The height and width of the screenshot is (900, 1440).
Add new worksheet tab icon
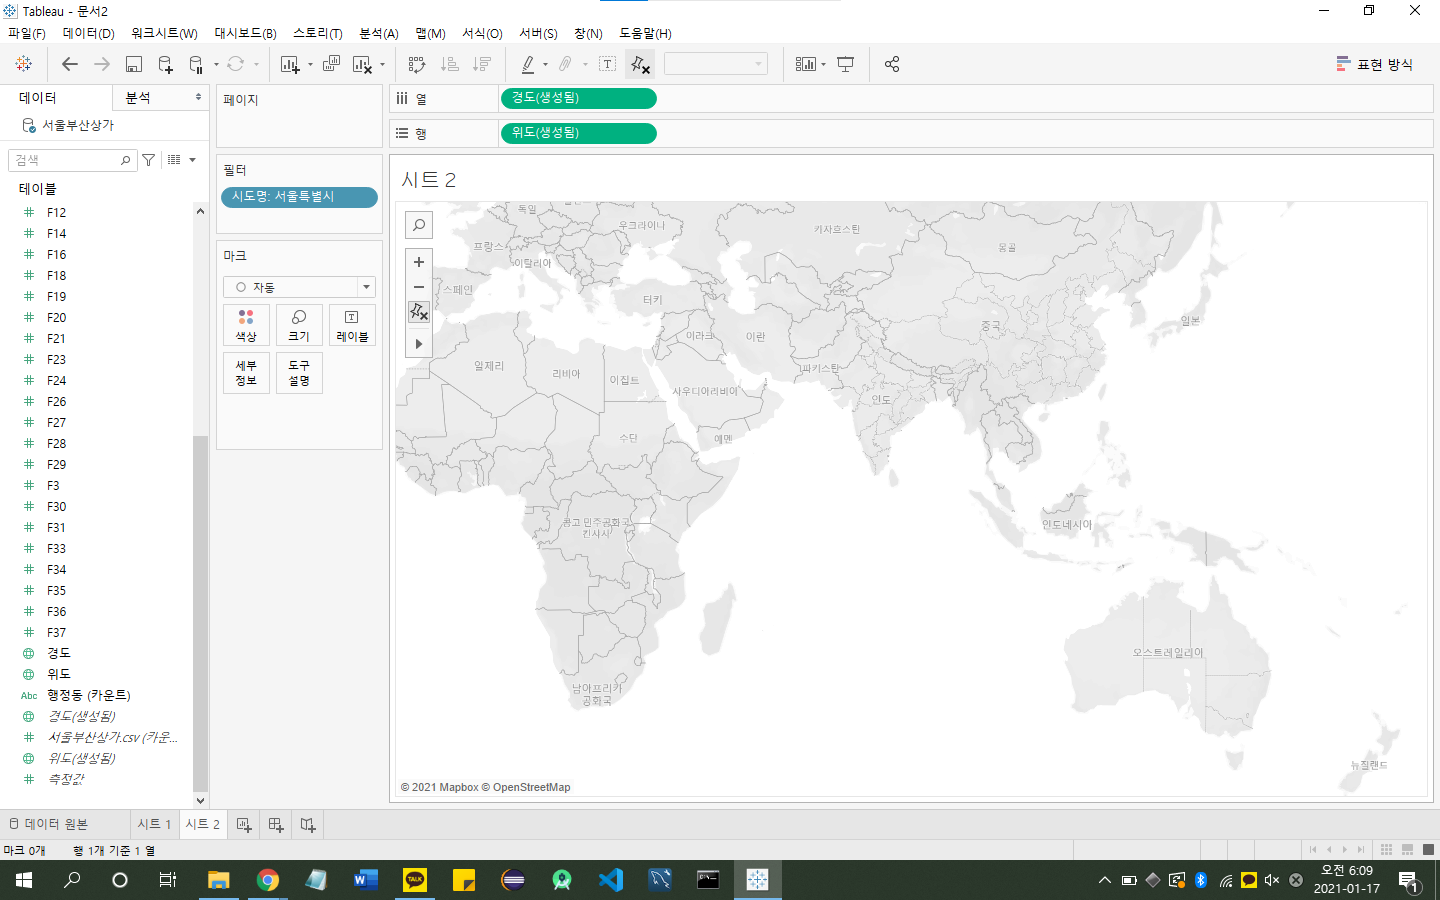coord(244,825)
